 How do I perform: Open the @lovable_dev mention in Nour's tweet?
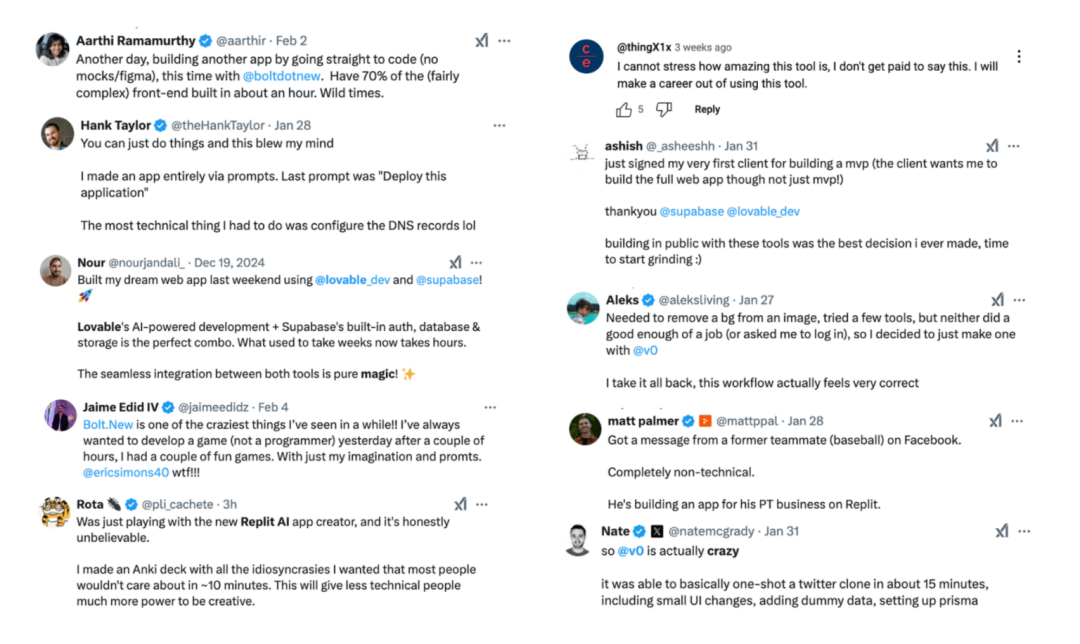click(x=353, y=280)
